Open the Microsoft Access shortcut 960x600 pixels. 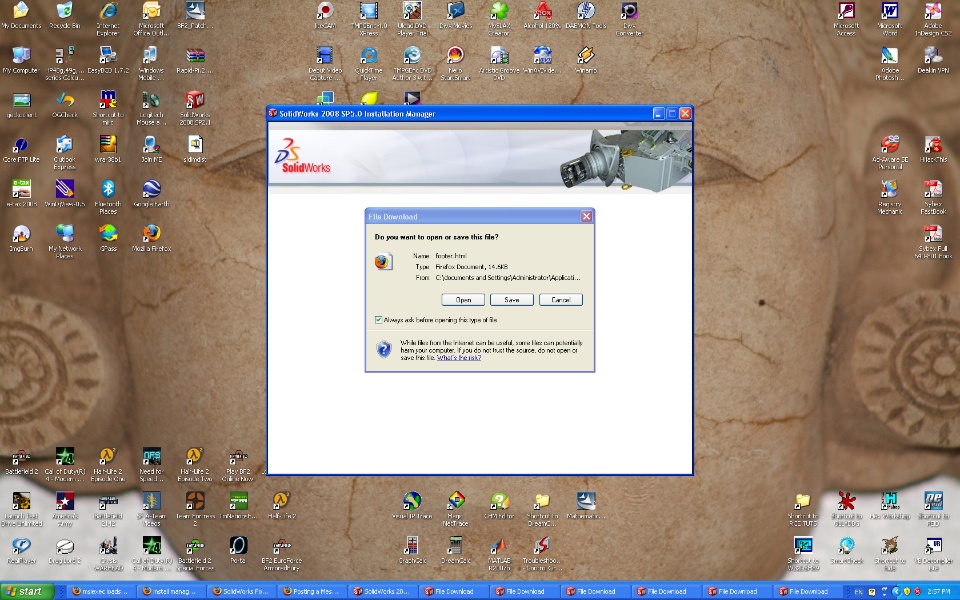point(846,18)
